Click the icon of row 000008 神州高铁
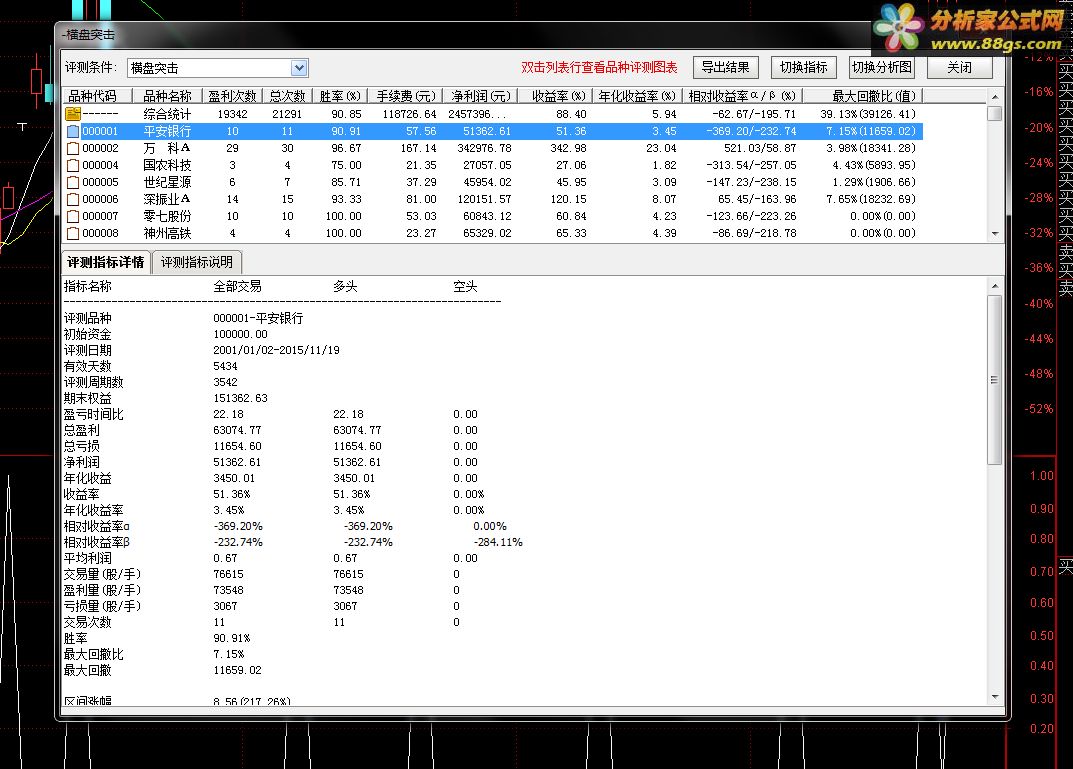1073x769 pixels. point(73,233)
